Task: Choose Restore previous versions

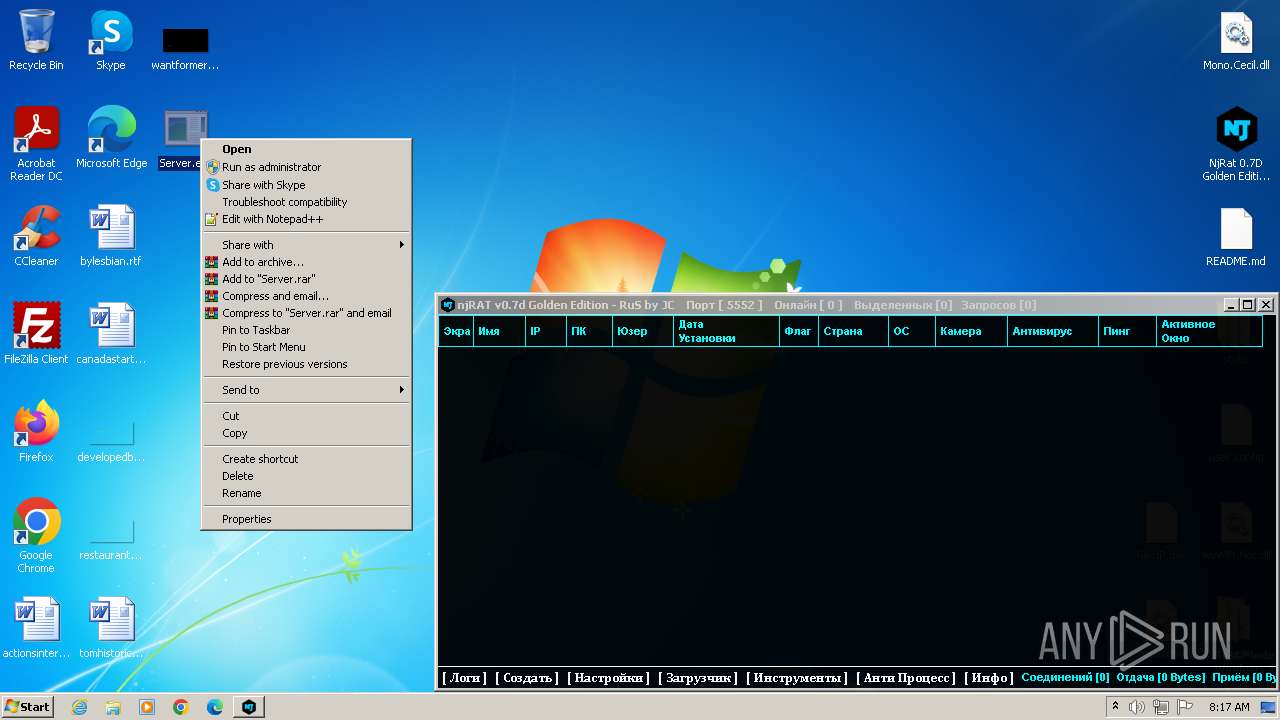Action: 306,364
